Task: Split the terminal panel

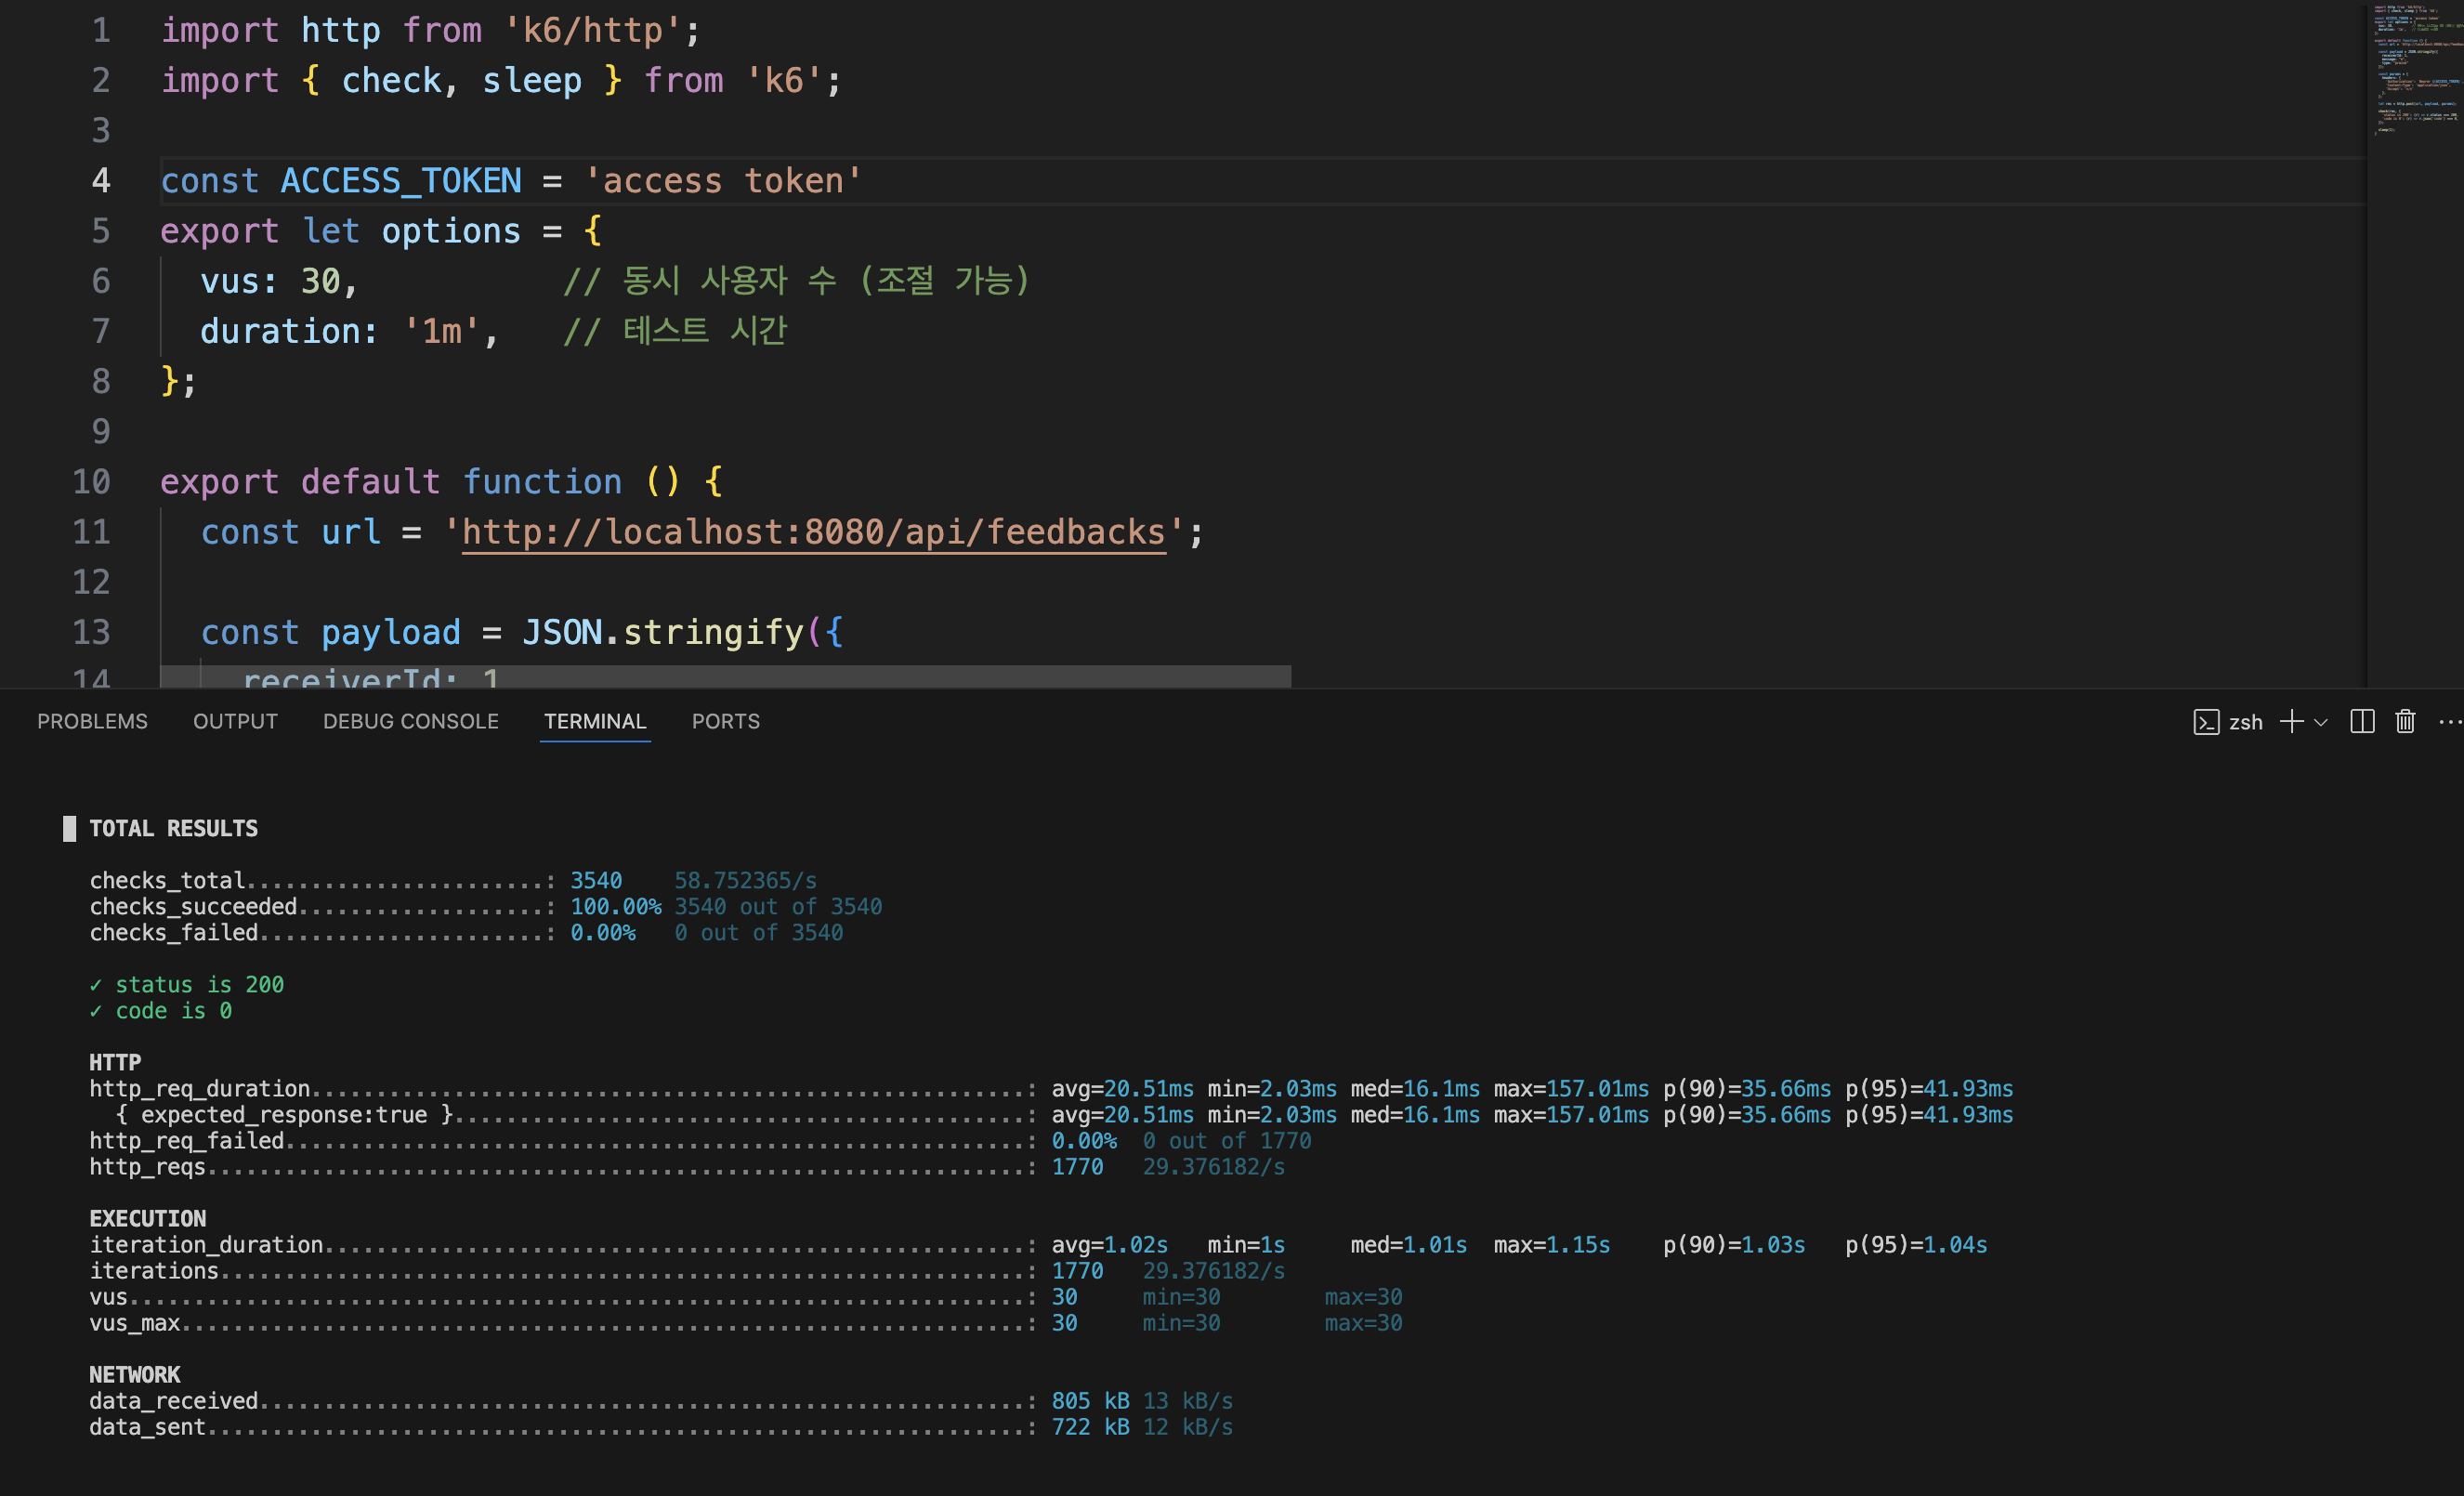Action: (2362, 722)
